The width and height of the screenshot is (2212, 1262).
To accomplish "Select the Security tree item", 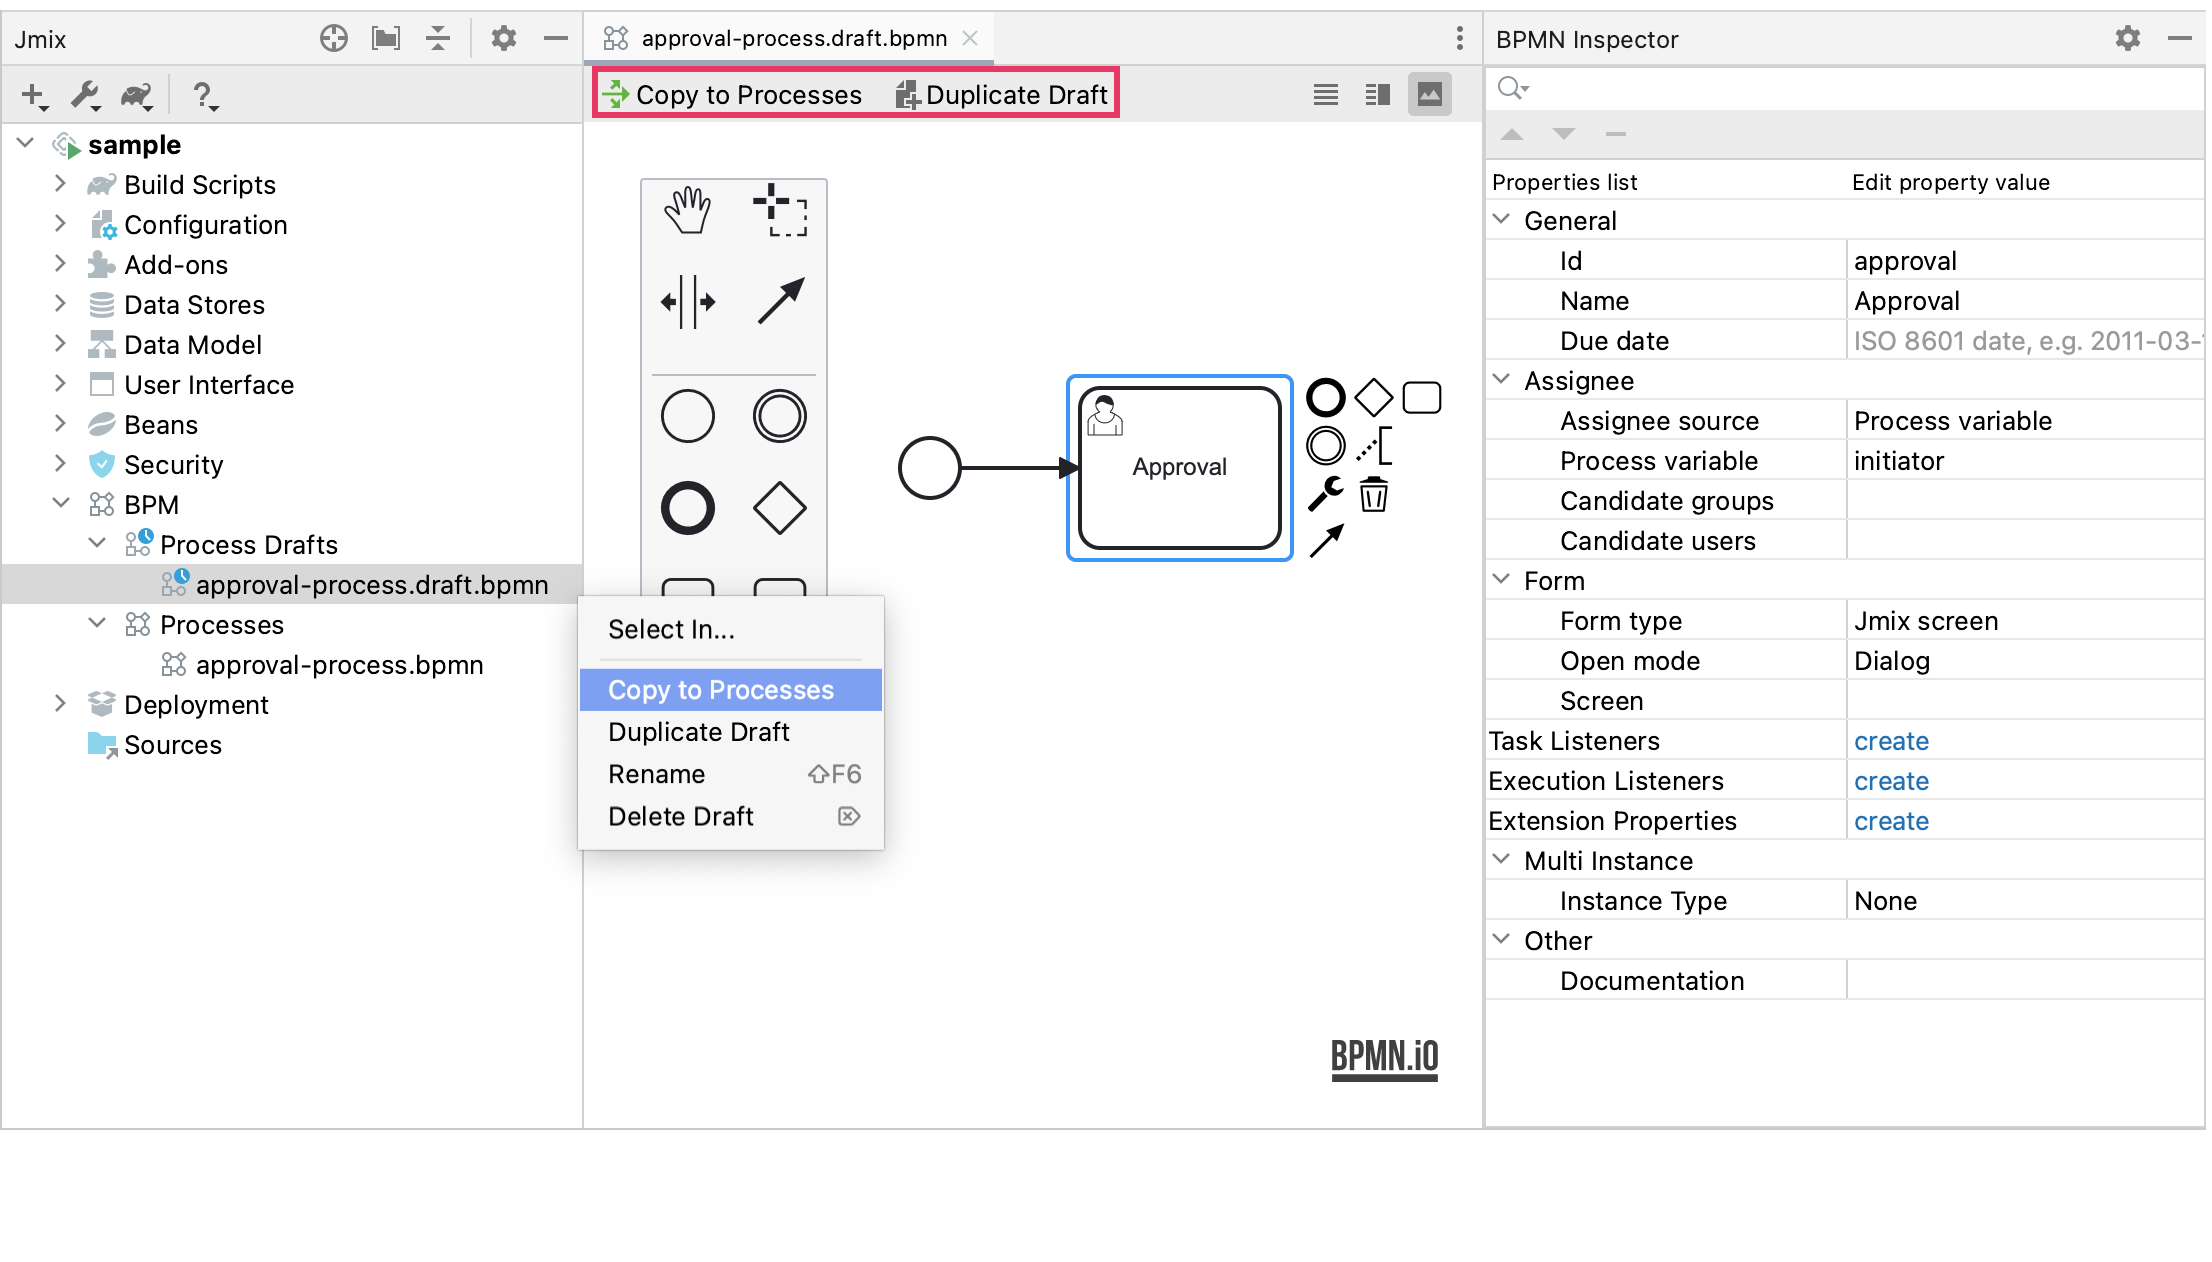I will click(x=173, y=465).
